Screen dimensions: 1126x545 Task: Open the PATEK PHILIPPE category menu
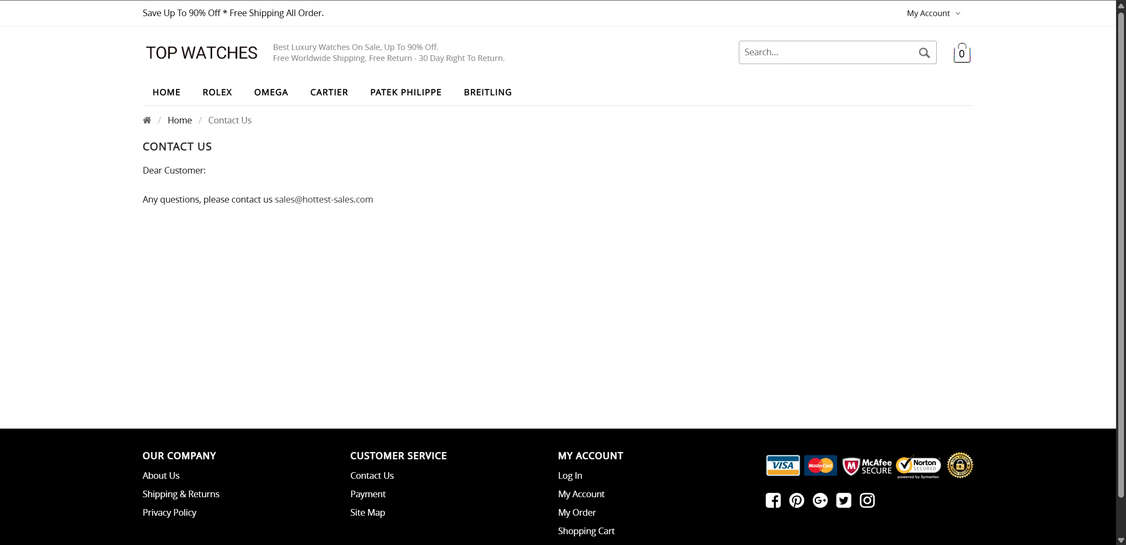click(406, 92)
